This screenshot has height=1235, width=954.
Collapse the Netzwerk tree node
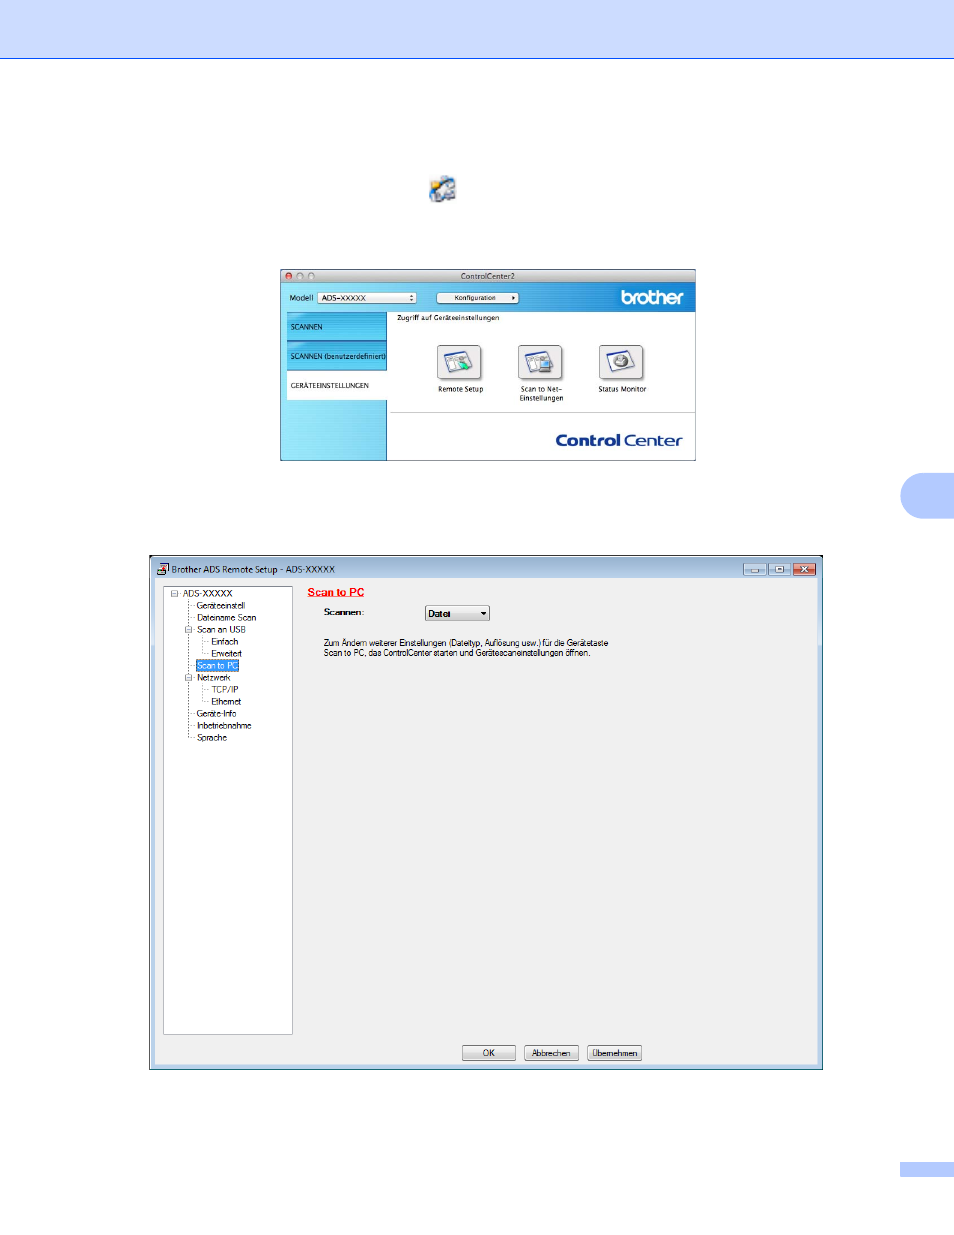(x=188, y=678)
